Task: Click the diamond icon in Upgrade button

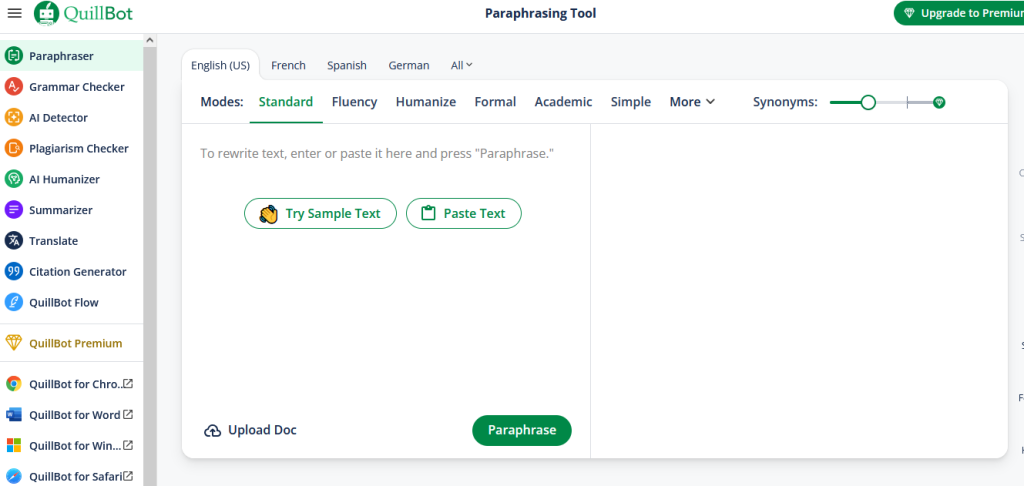Action: [x=909, y=13]
